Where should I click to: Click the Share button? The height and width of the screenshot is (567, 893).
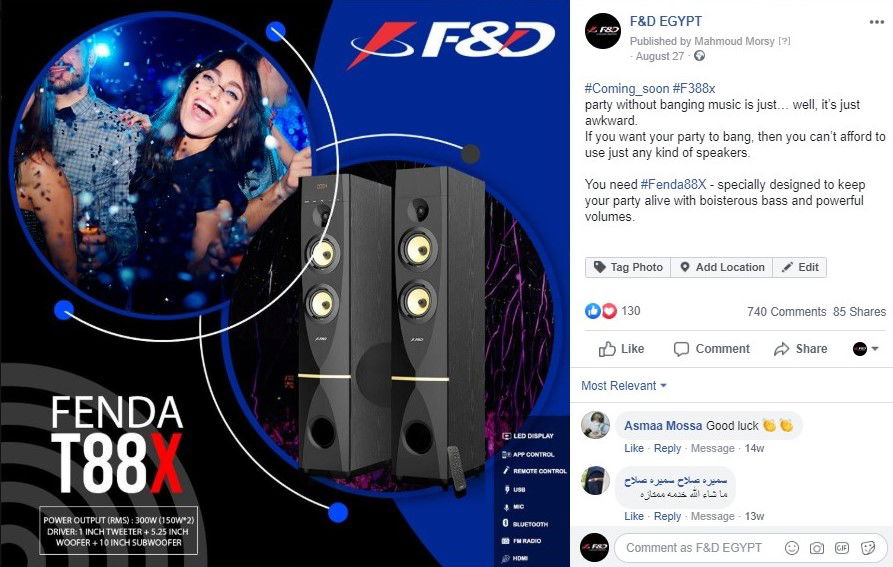[800, 349]
